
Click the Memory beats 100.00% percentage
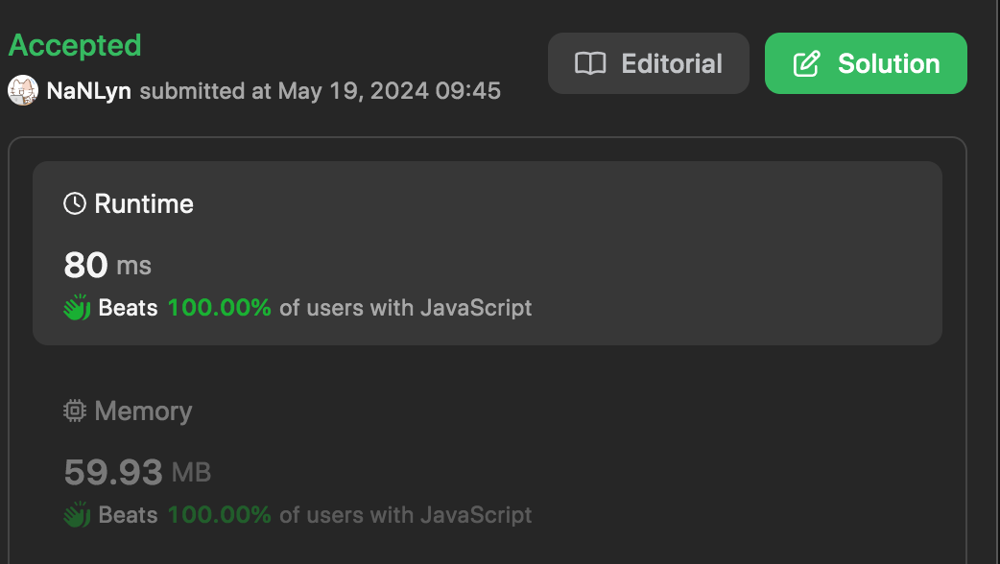(219, 515)
